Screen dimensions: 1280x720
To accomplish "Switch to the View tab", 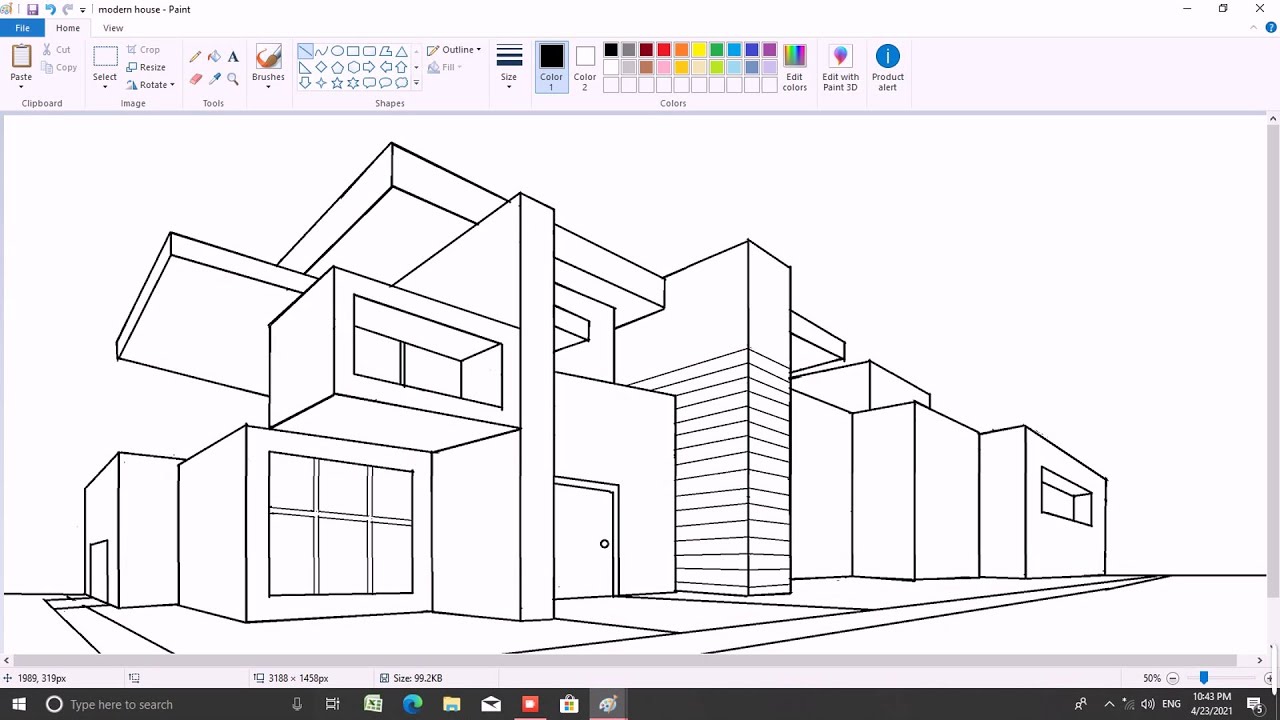I will point(113,28).
